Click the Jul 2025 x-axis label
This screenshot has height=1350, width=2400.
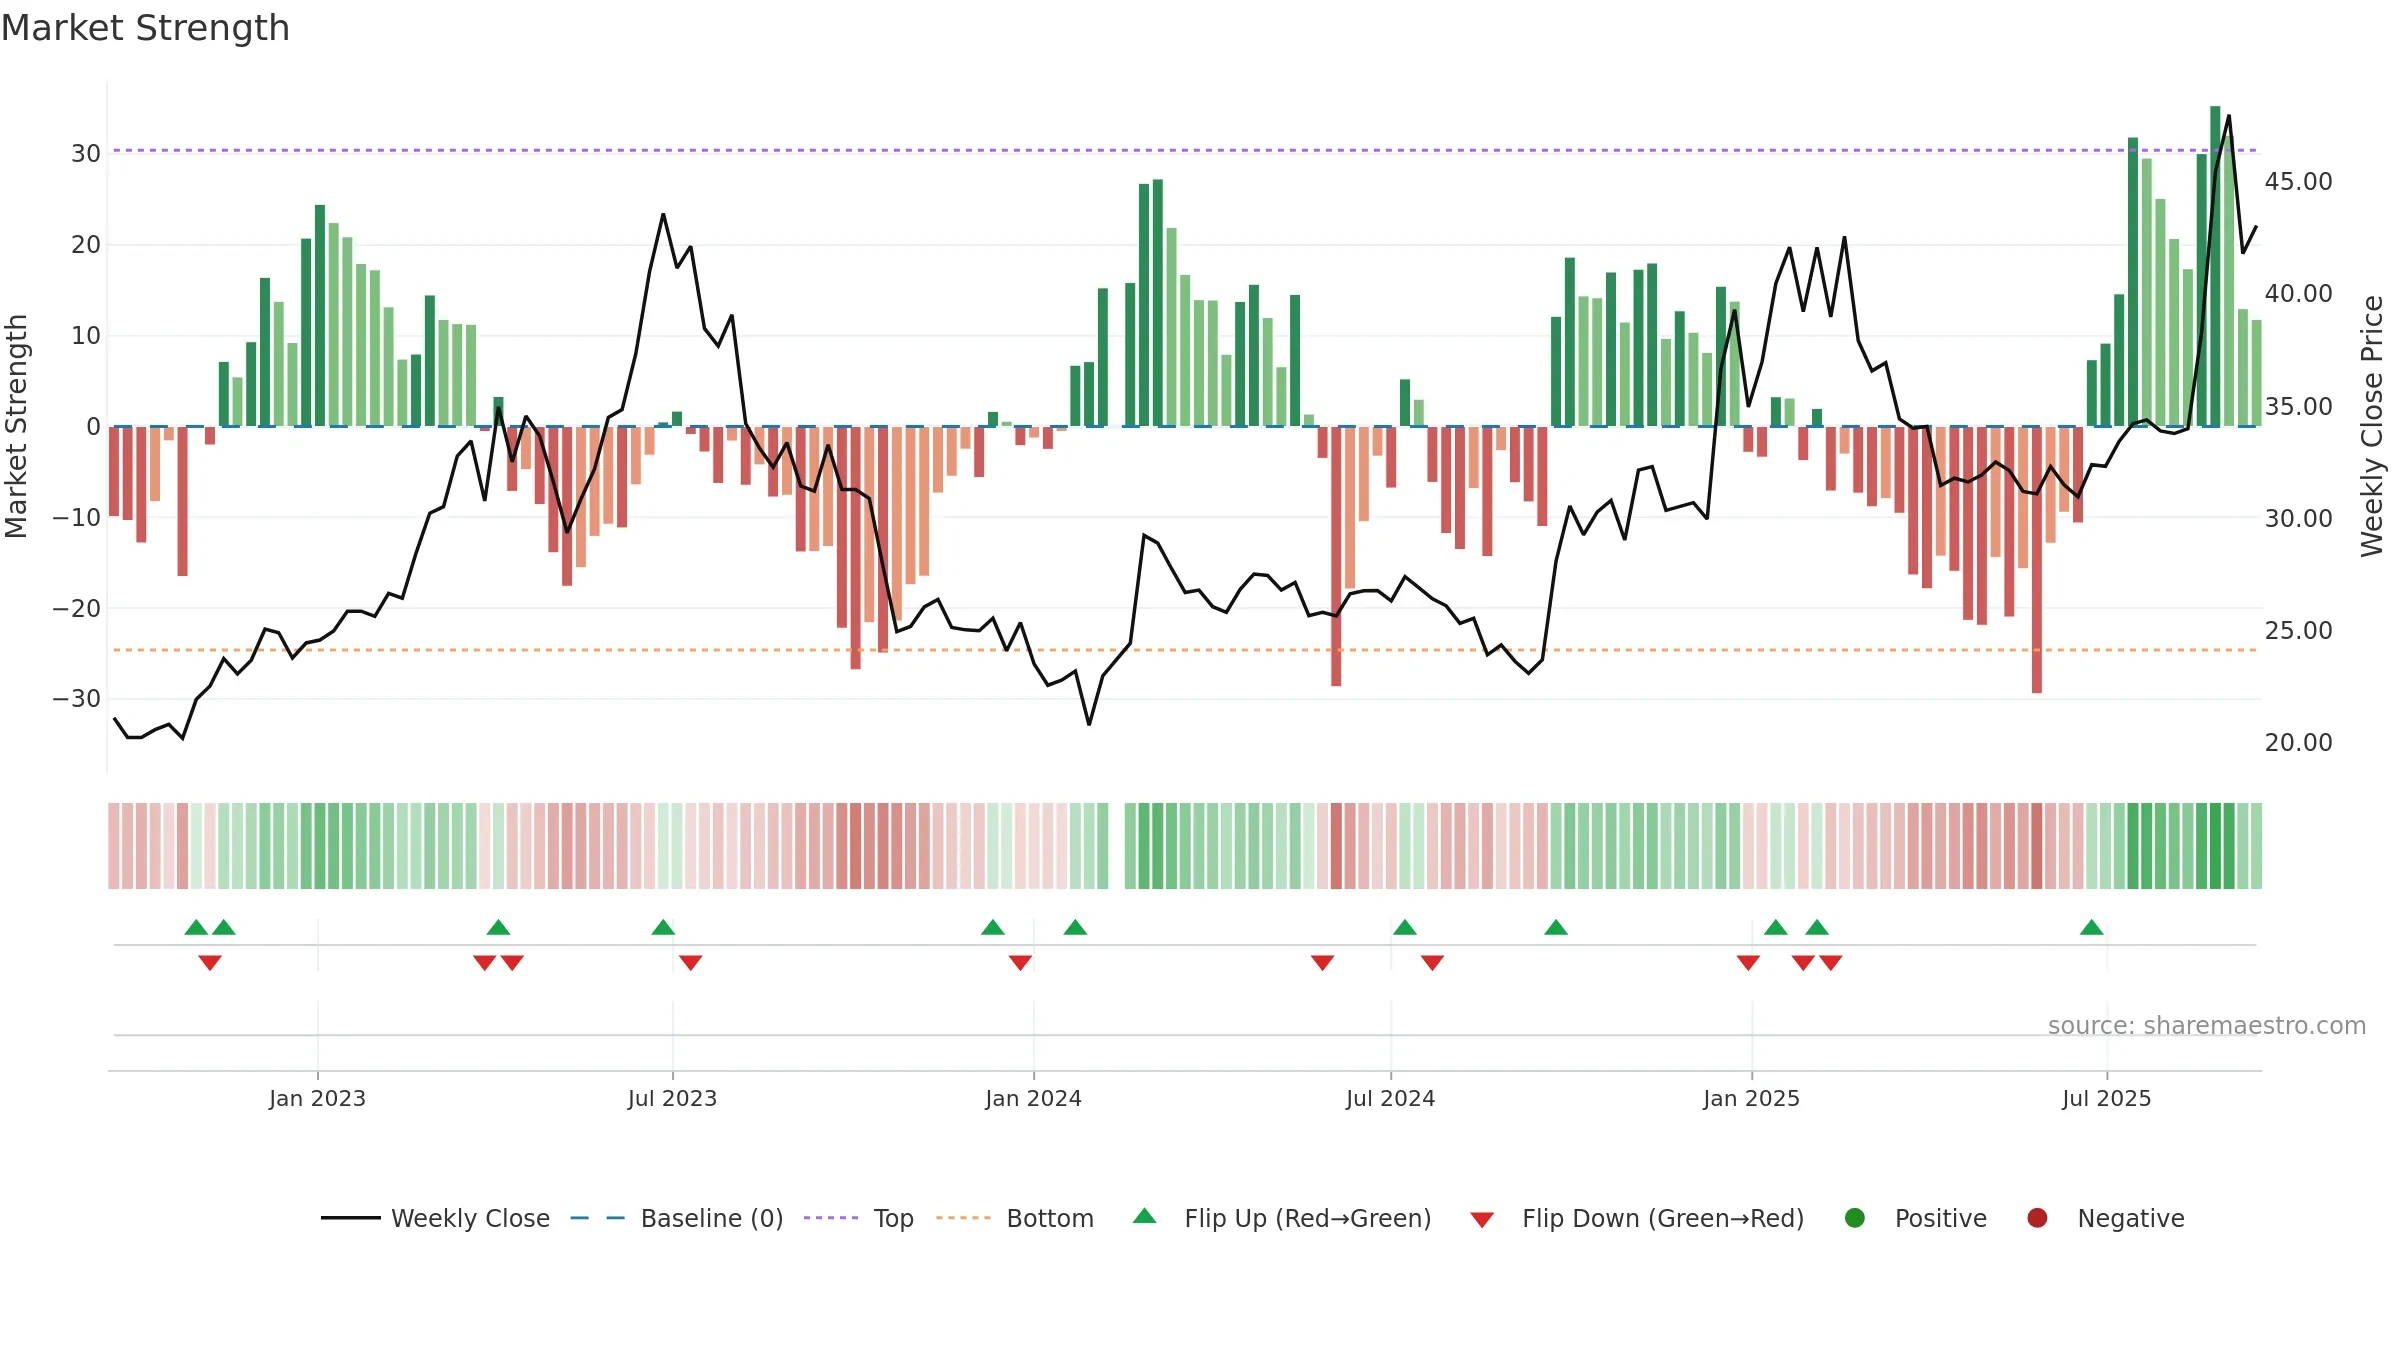click(2106, 1098)
